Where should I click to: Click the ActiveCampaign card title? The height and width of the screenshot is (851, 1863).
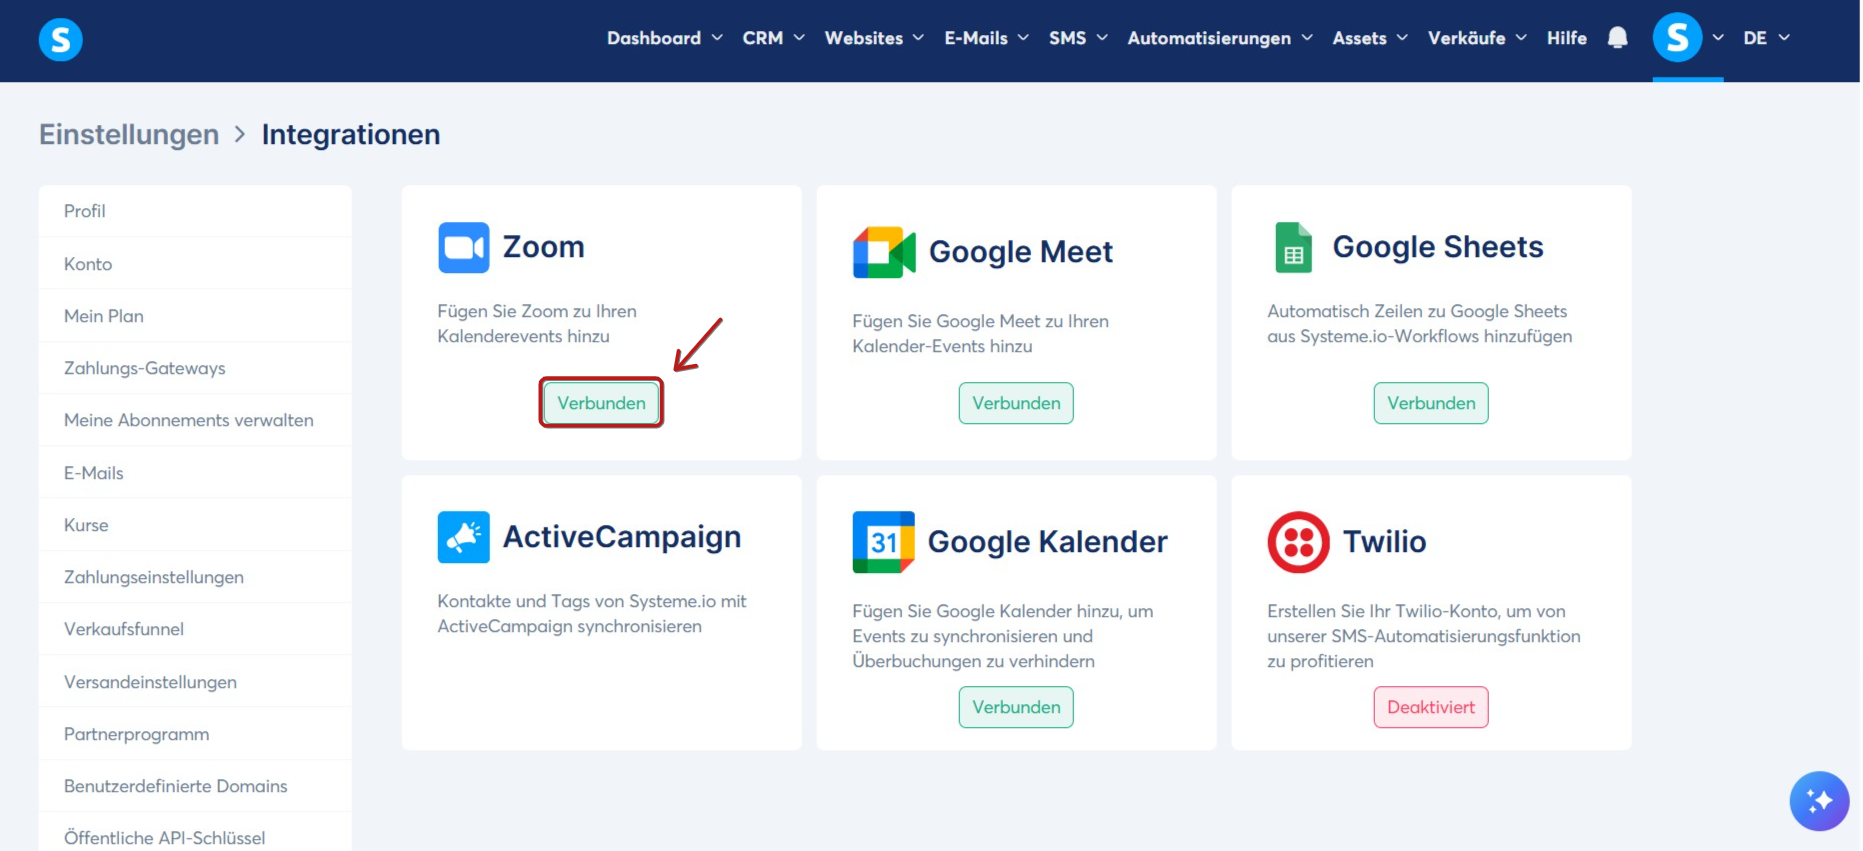point(622,537)
